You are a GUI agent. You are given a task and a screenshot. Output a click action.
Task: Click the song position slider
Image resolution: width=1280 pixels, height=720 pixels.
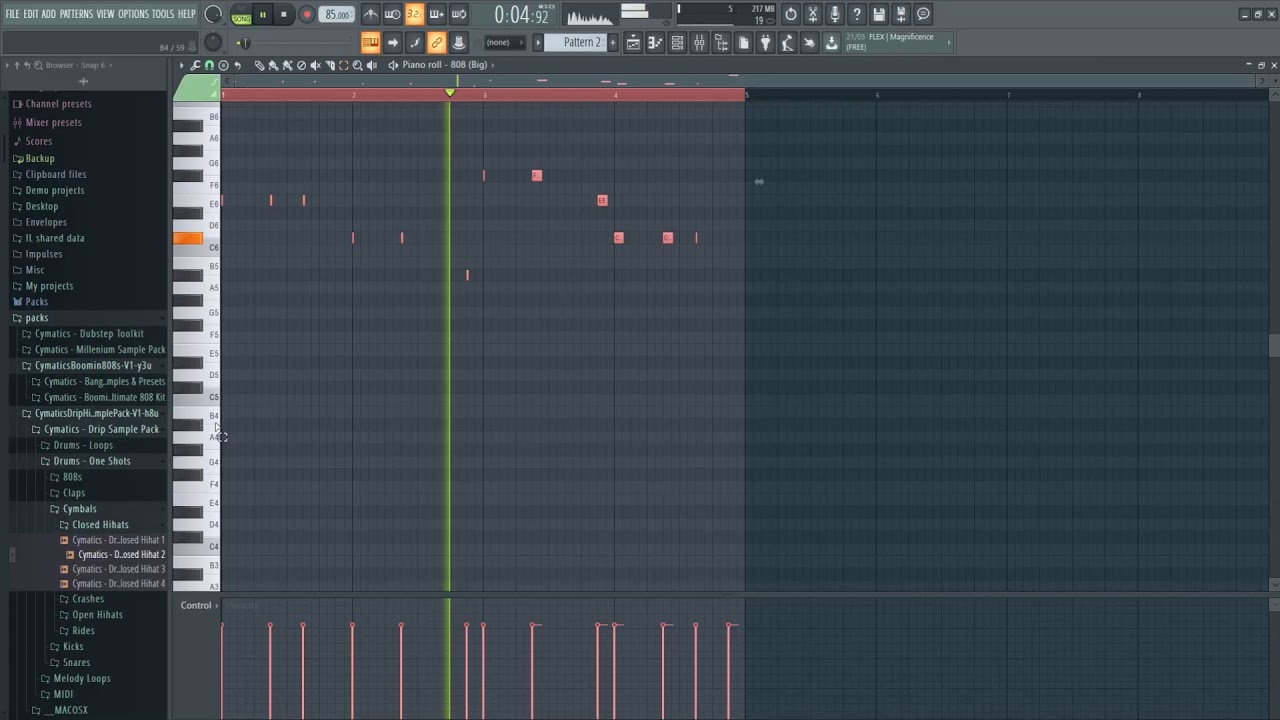coord(295,42)
